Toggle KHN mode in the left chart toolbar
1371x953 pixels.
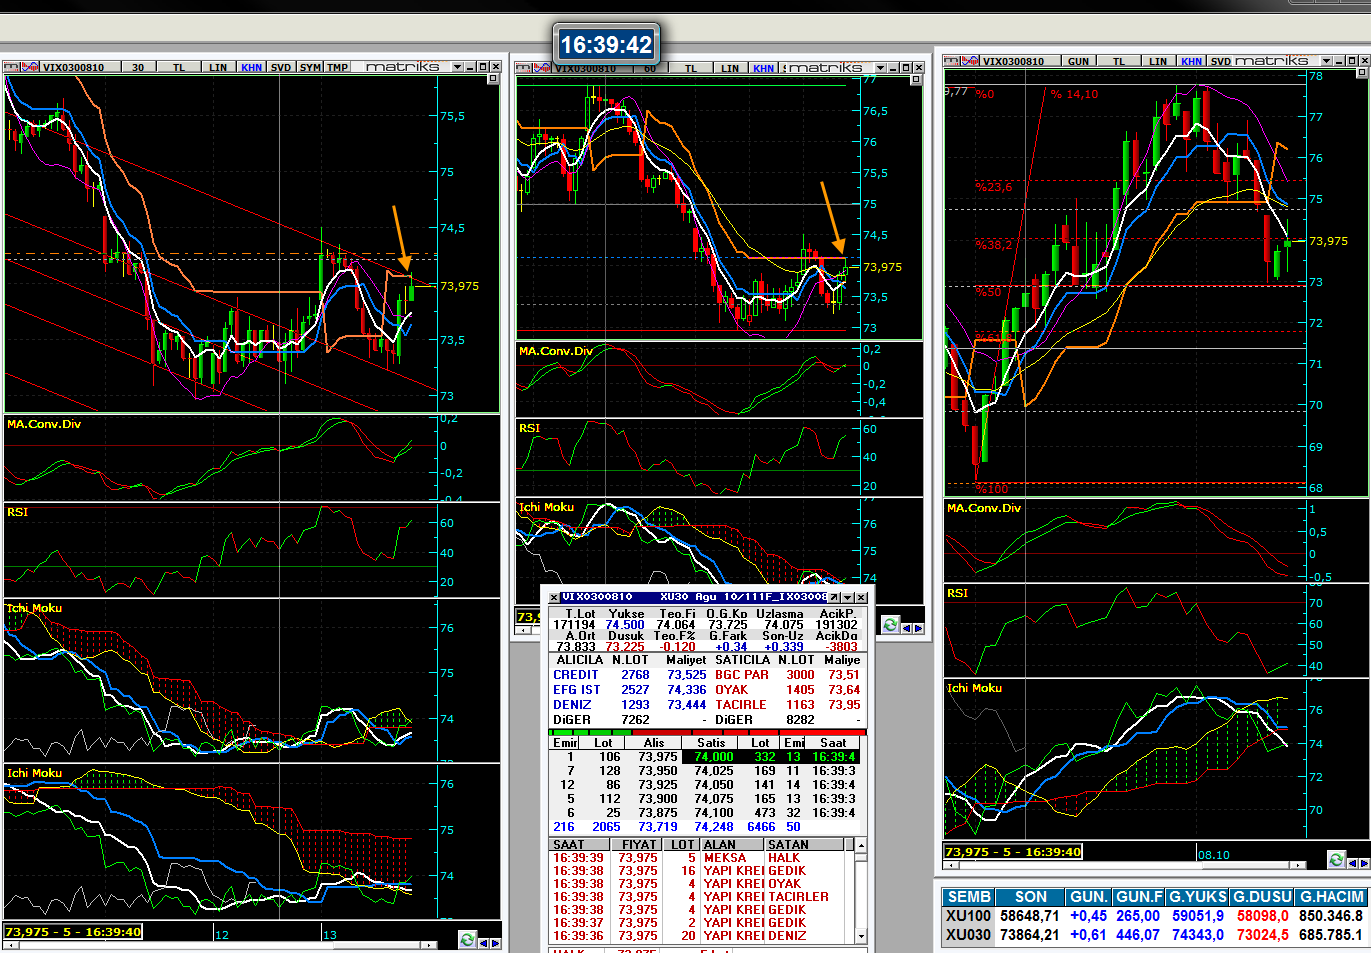tap(251, 67)
